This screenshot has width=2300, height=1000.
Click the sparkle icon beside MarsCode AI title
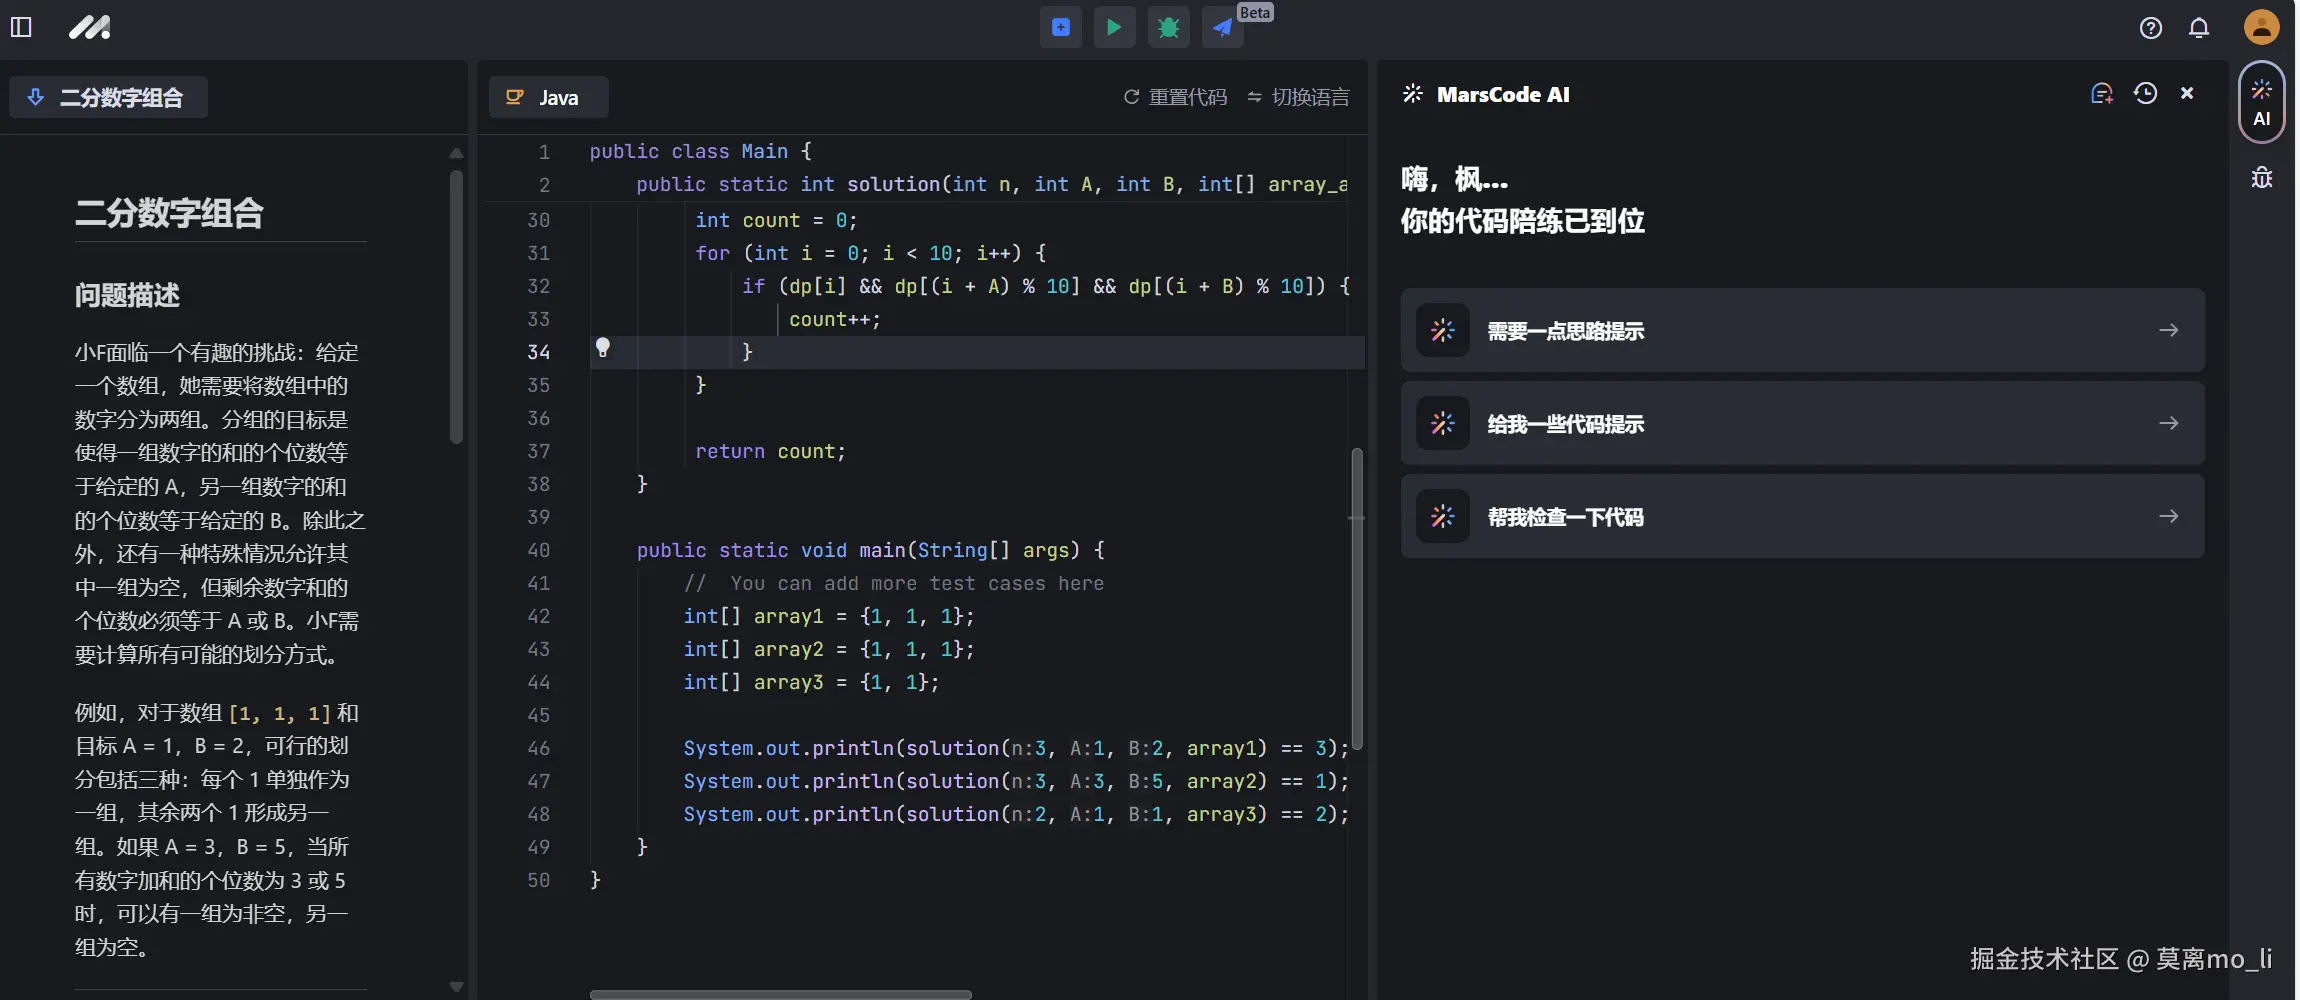(1412, 94)
